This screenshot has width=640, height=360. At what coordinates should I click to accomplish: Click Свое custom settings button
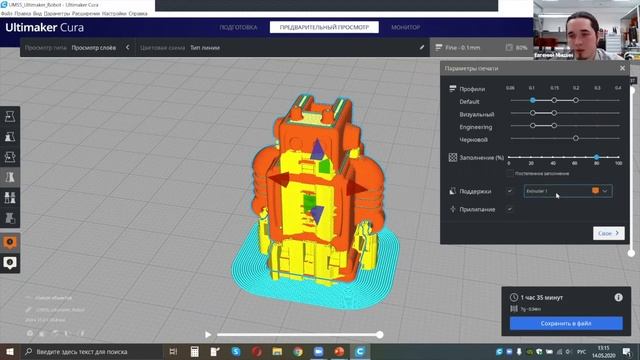(x=609, y=233)
